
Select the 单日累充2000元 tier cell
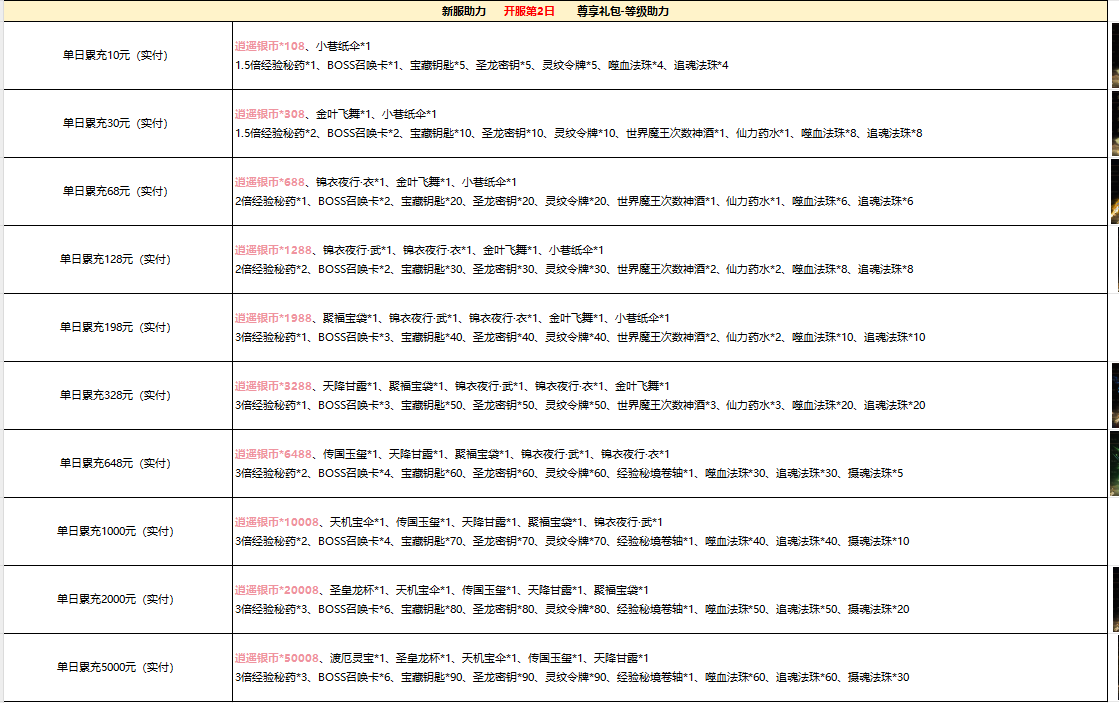pyautogui.click(x=115, y=599)
